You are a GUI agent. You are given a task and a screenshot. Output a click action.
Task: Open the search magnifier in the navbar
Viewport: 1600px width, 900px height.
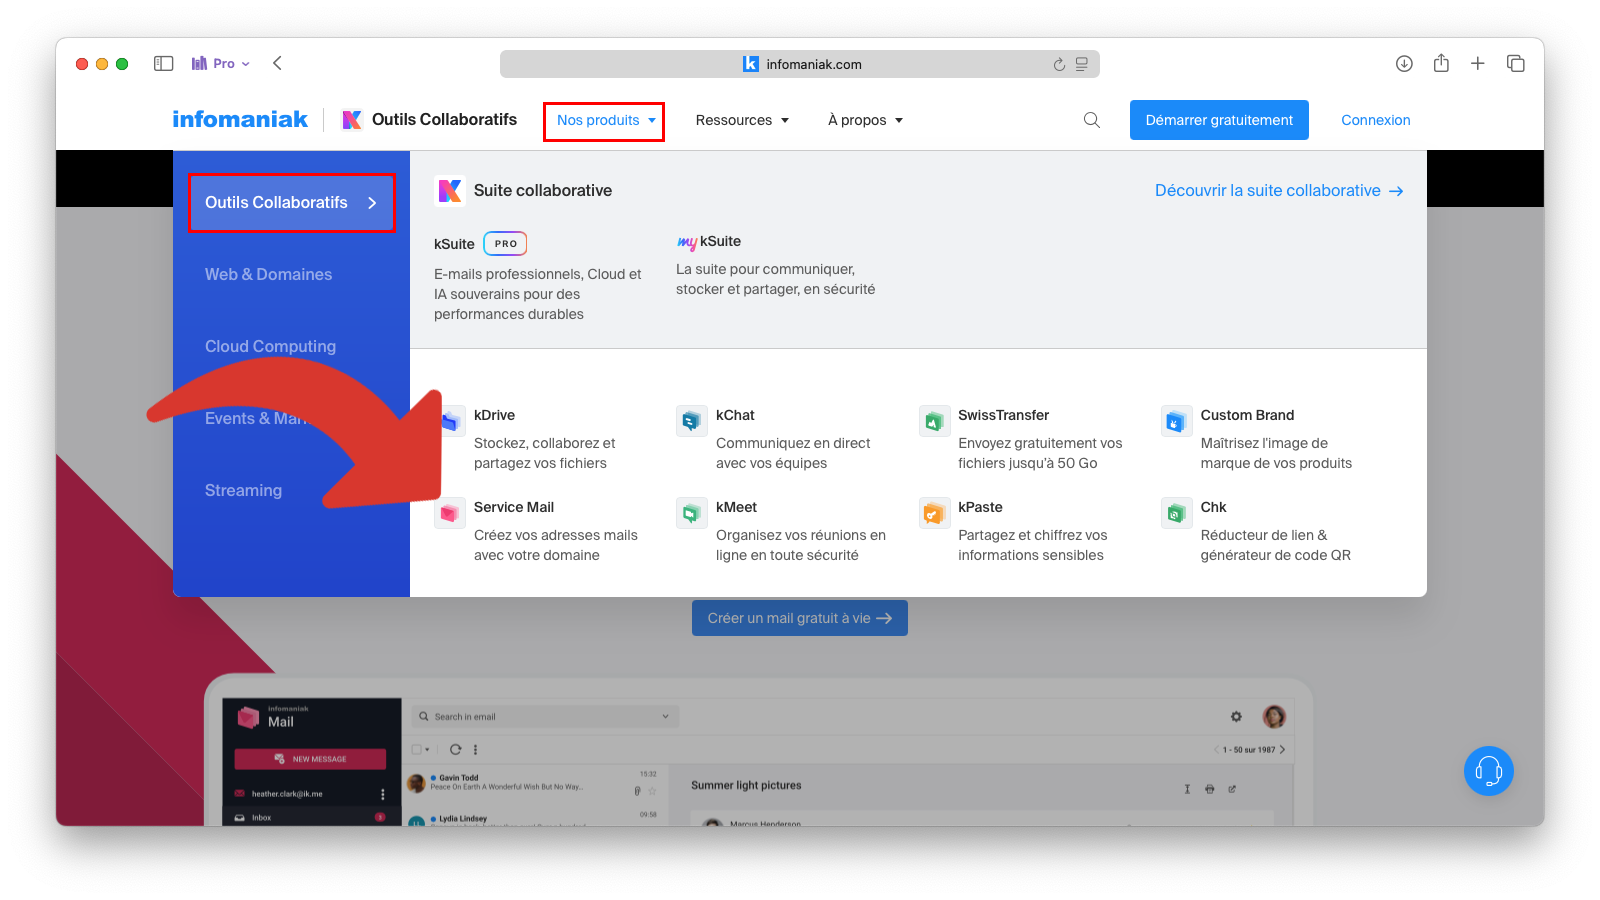(1091, 119)
